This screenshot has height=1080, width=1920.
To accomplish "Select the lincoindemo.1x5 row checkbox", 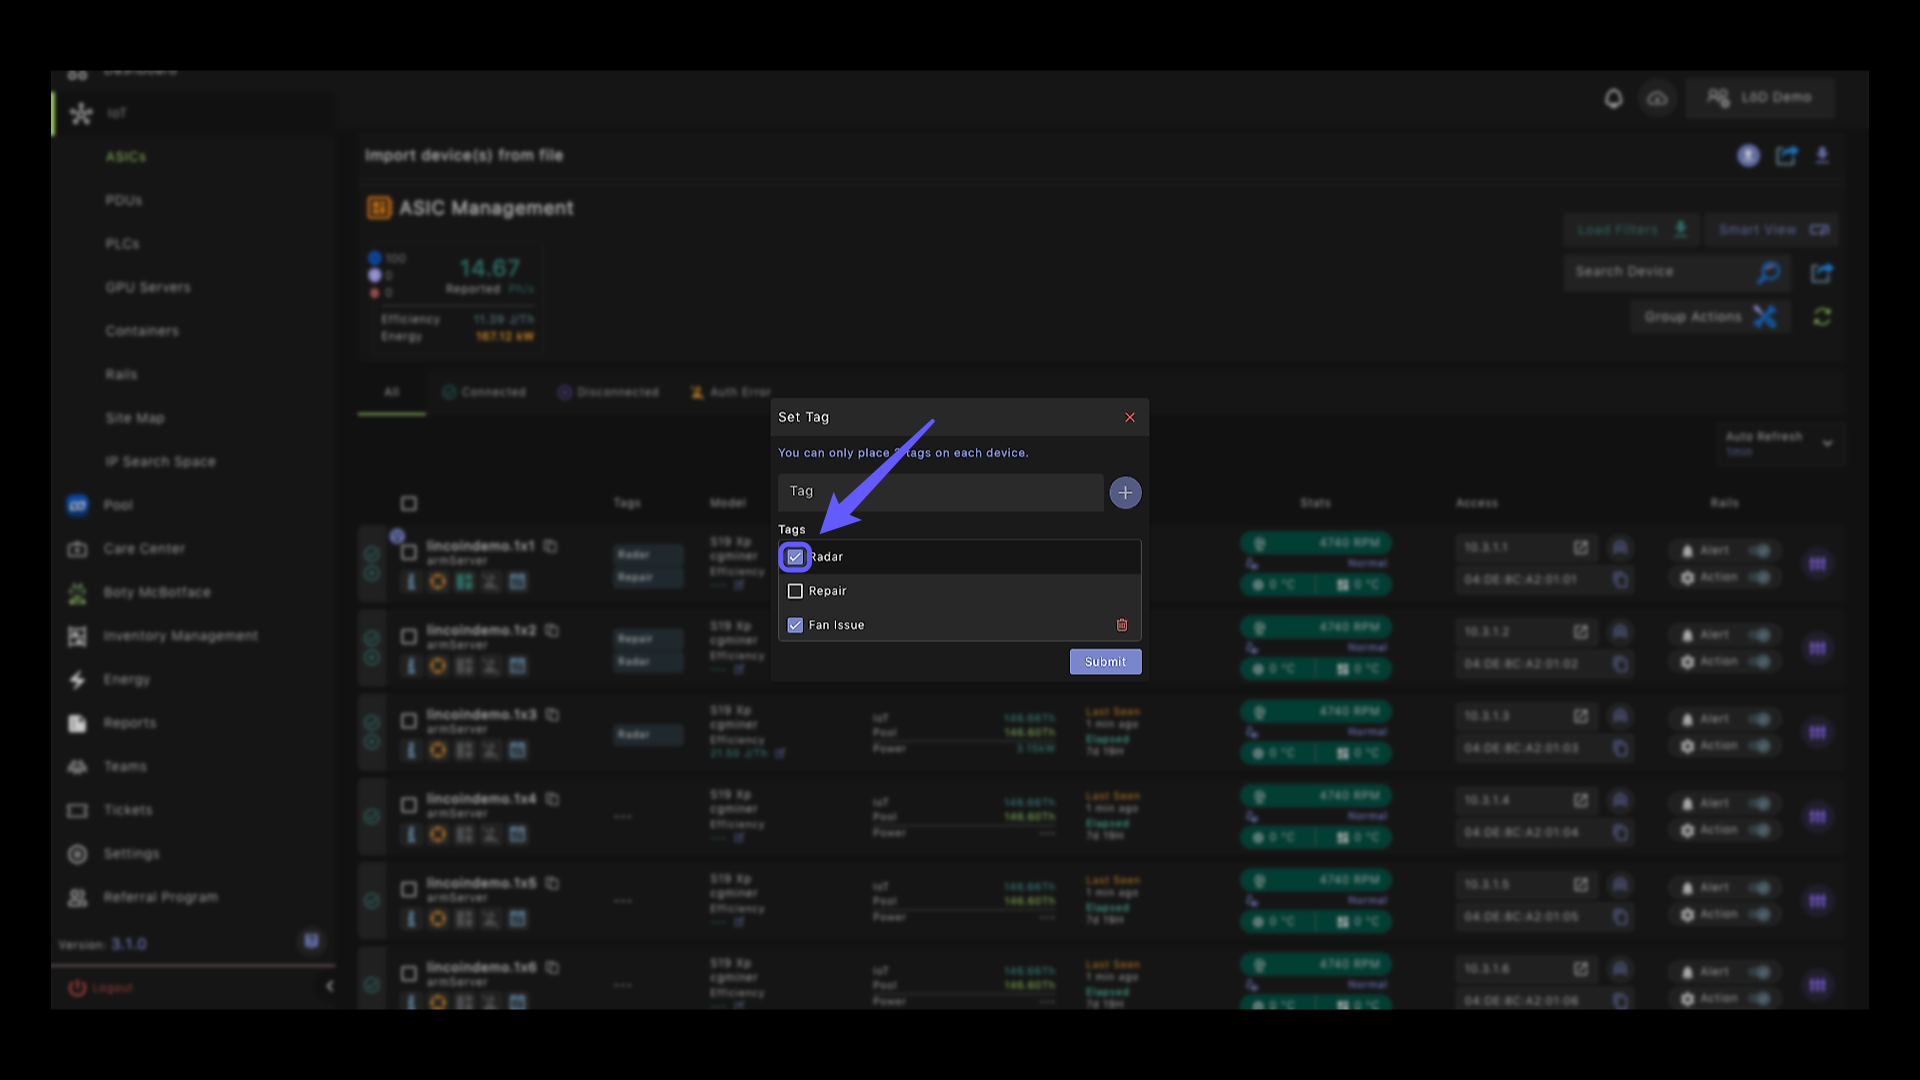I will (408, 889).
